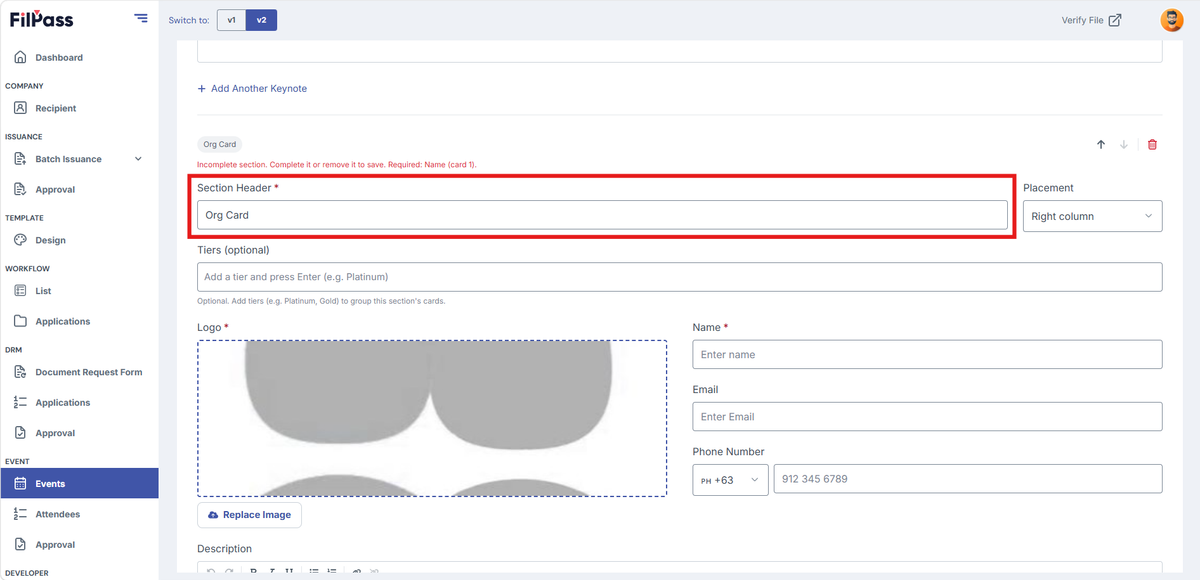Image resolution: width=1200 pixels, height=580 pixels.
Task: Click the Email input field
Action: click(927, 417)
